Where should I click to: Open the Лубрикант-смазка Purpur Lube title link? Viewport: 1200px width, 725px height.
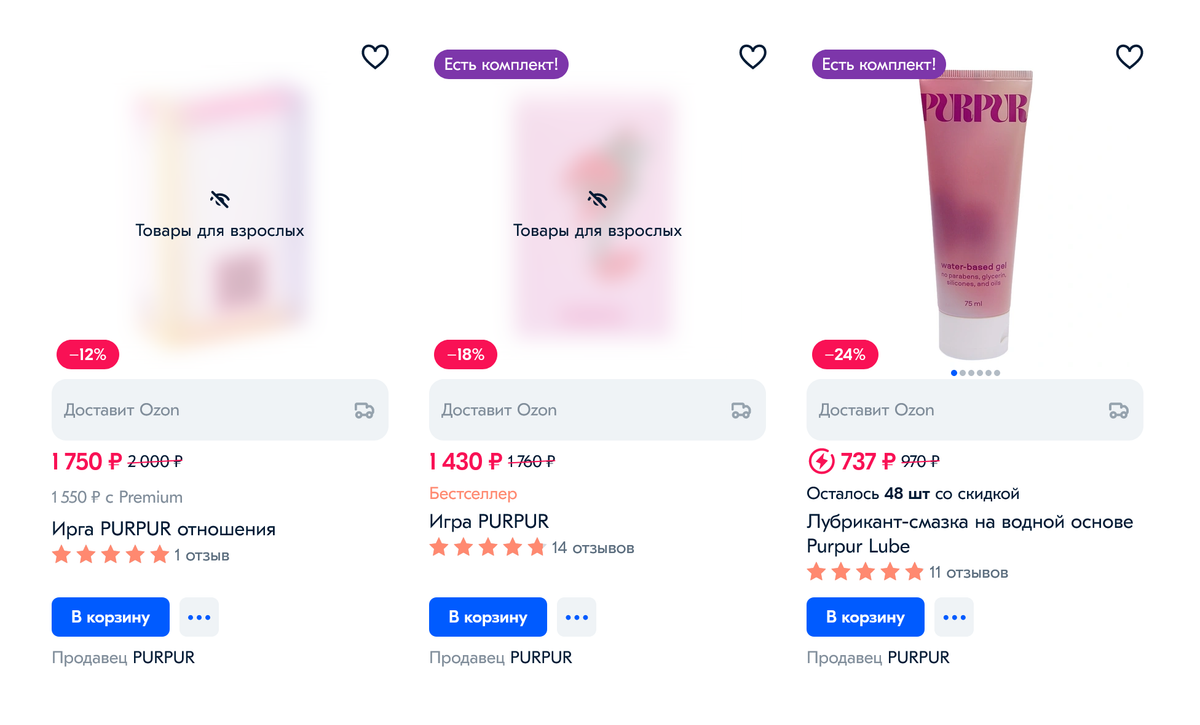(969, 534)
